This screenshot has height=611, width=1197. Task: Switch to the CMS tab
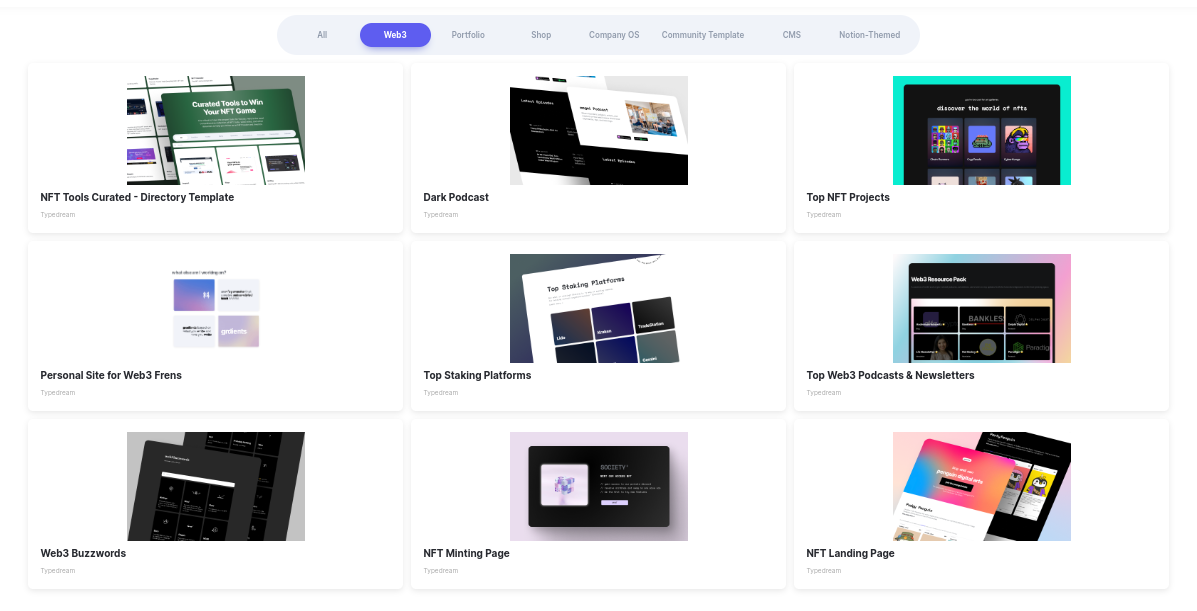click(x=792, y=35)
